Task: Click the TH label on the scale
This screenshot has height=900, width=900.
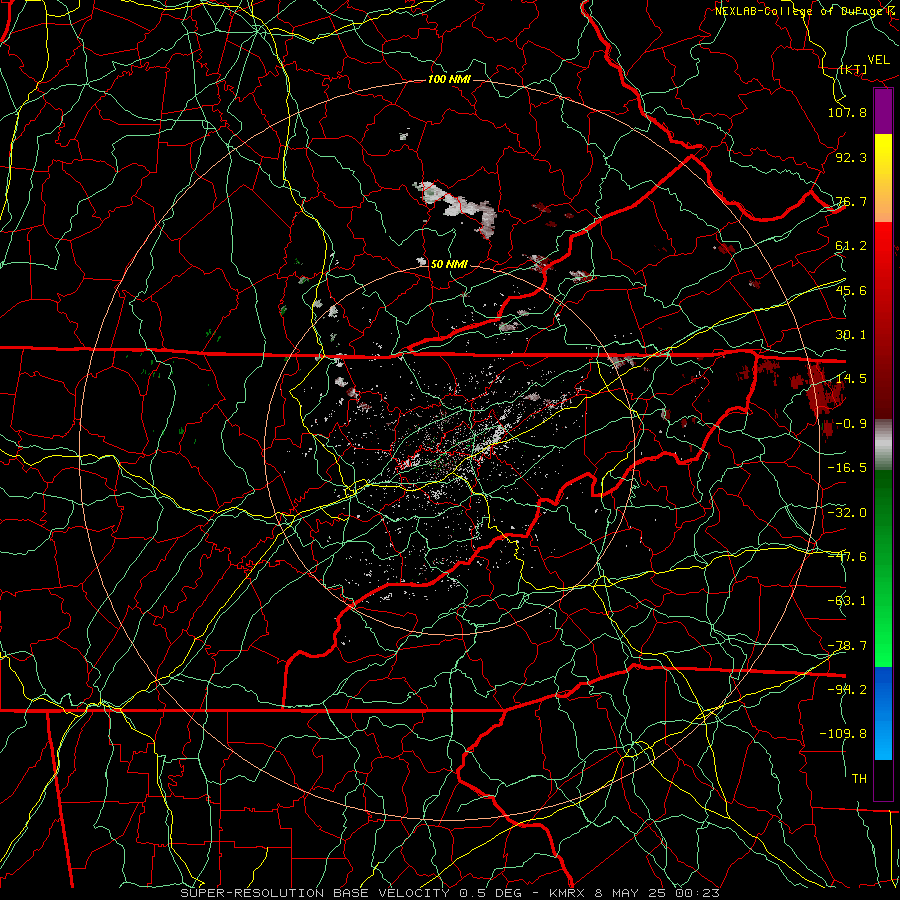Action: click(859, 779)
